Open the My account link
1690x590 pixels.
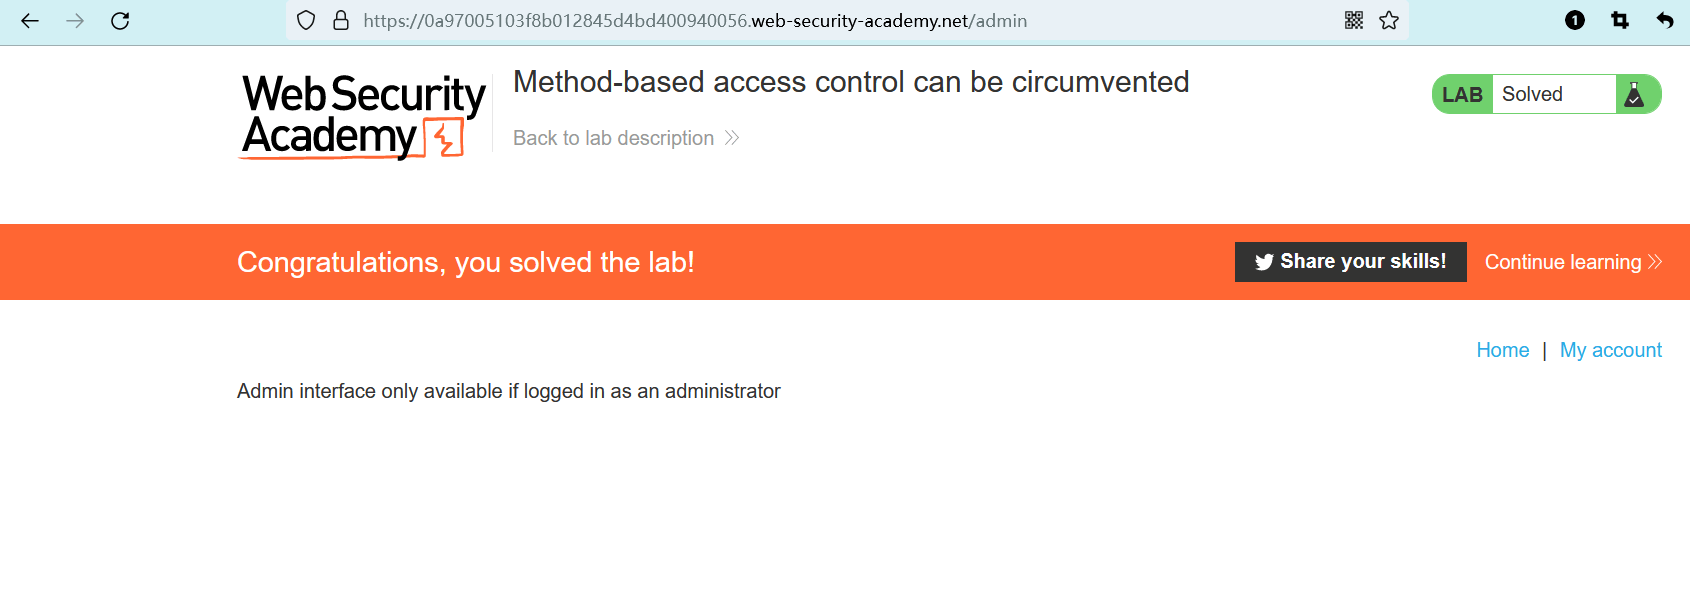[x=1610, y=350]
